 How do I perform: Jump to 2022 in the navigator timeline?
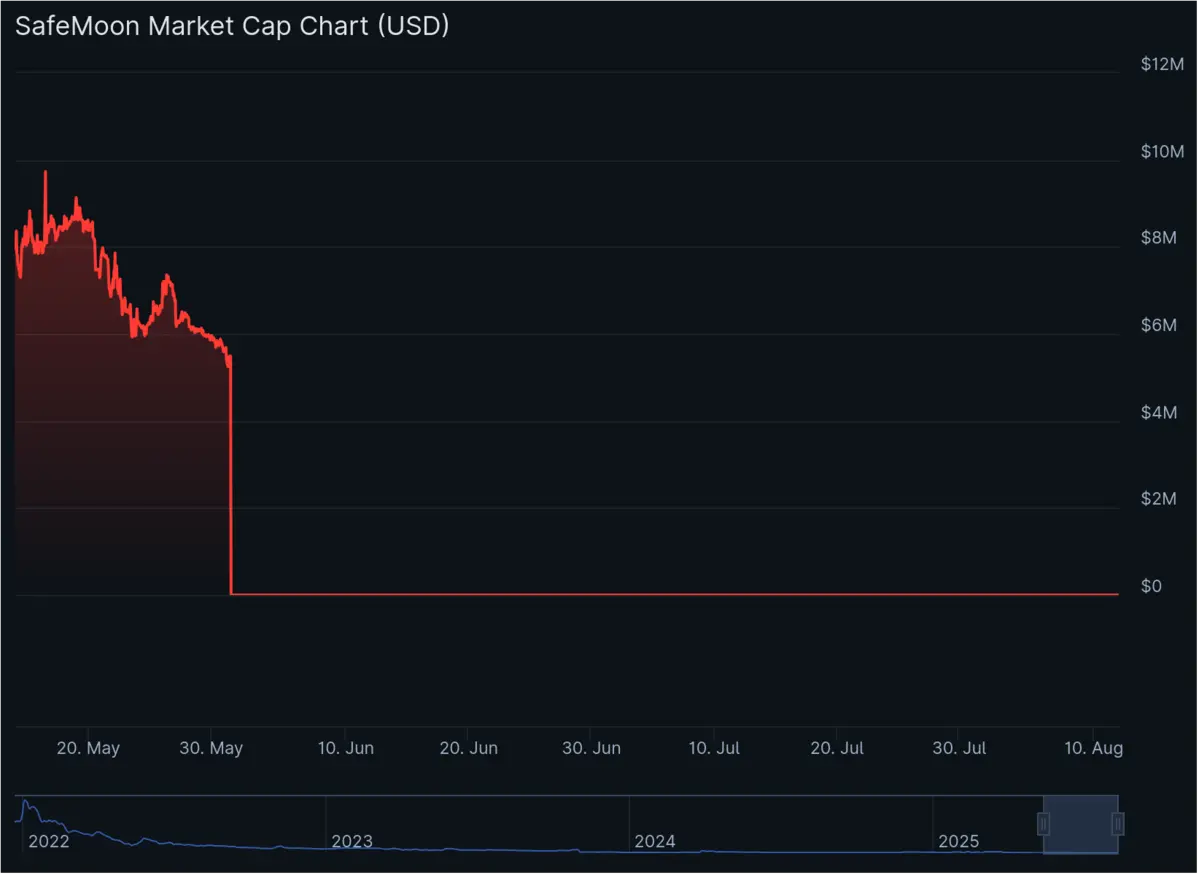[x=48, y=842]
